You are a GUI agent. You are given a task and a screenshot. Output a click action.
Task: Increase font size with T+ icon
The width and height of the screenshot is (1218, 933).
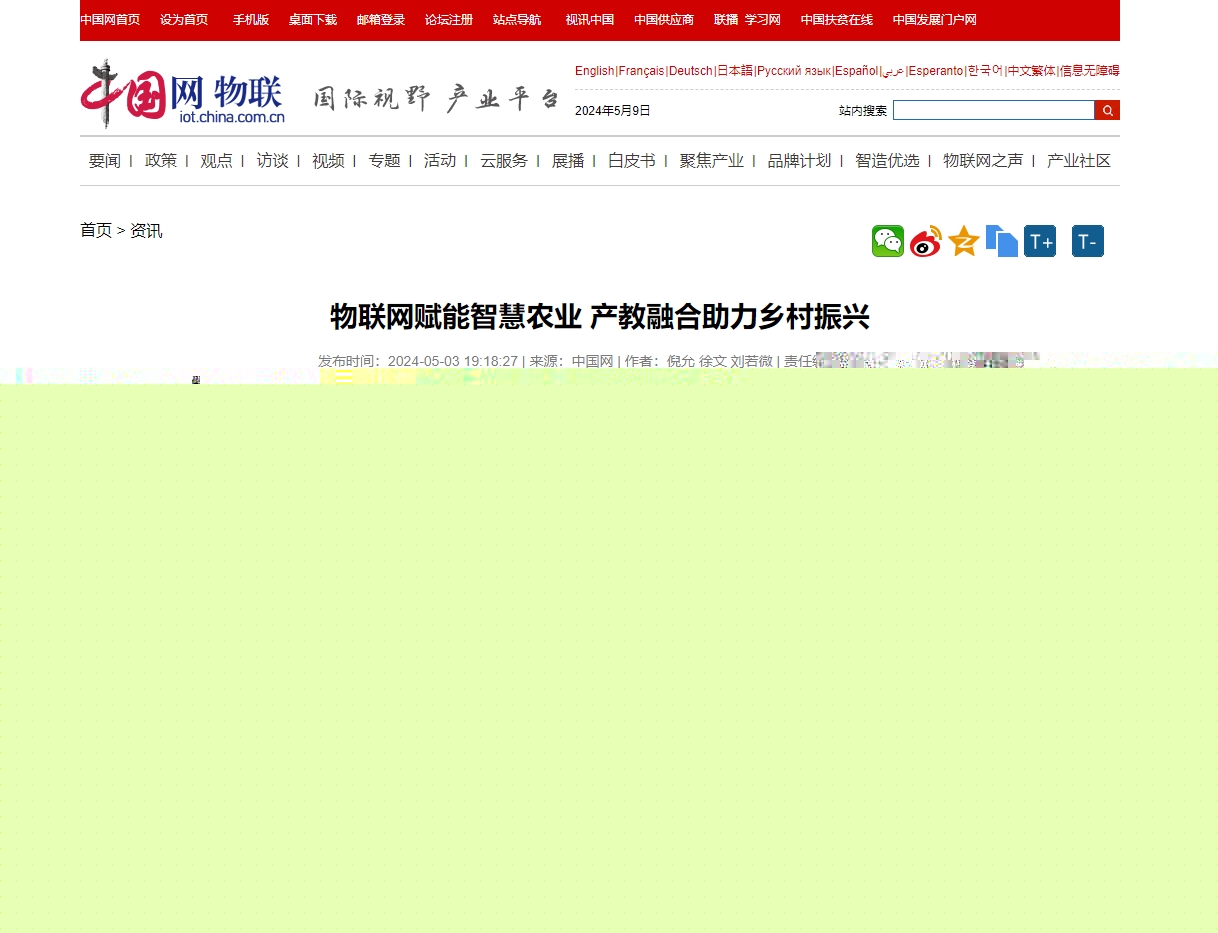click(x=1040, y=241)
